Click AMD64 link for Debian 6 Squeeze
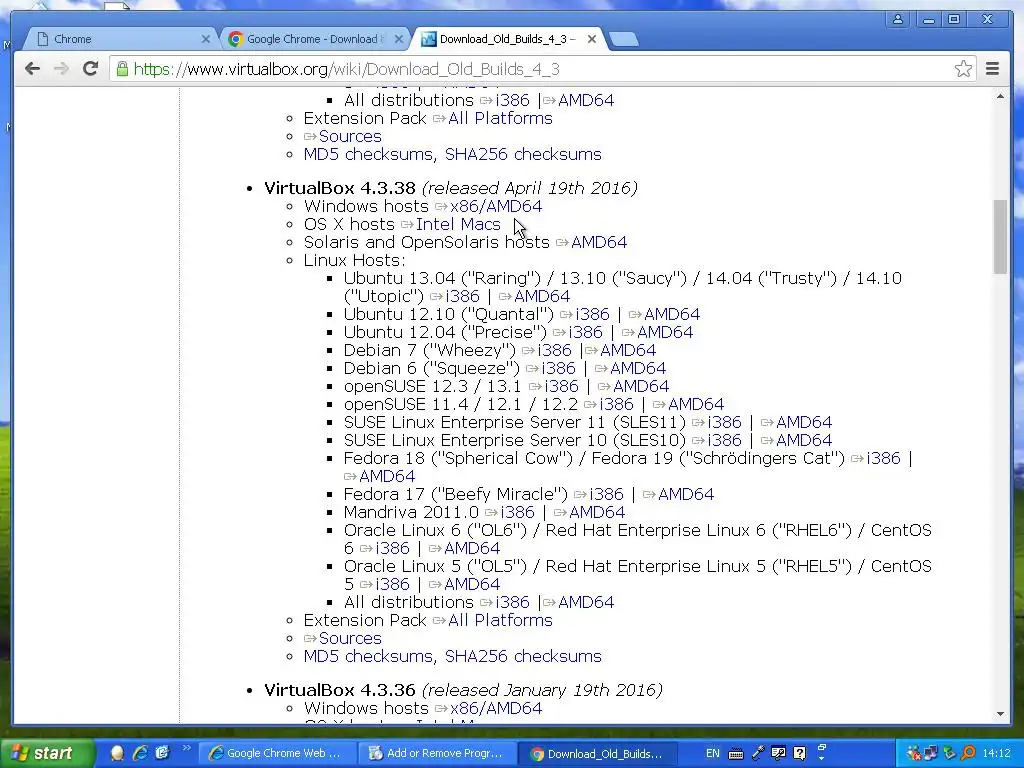 (x=638, y=368)
